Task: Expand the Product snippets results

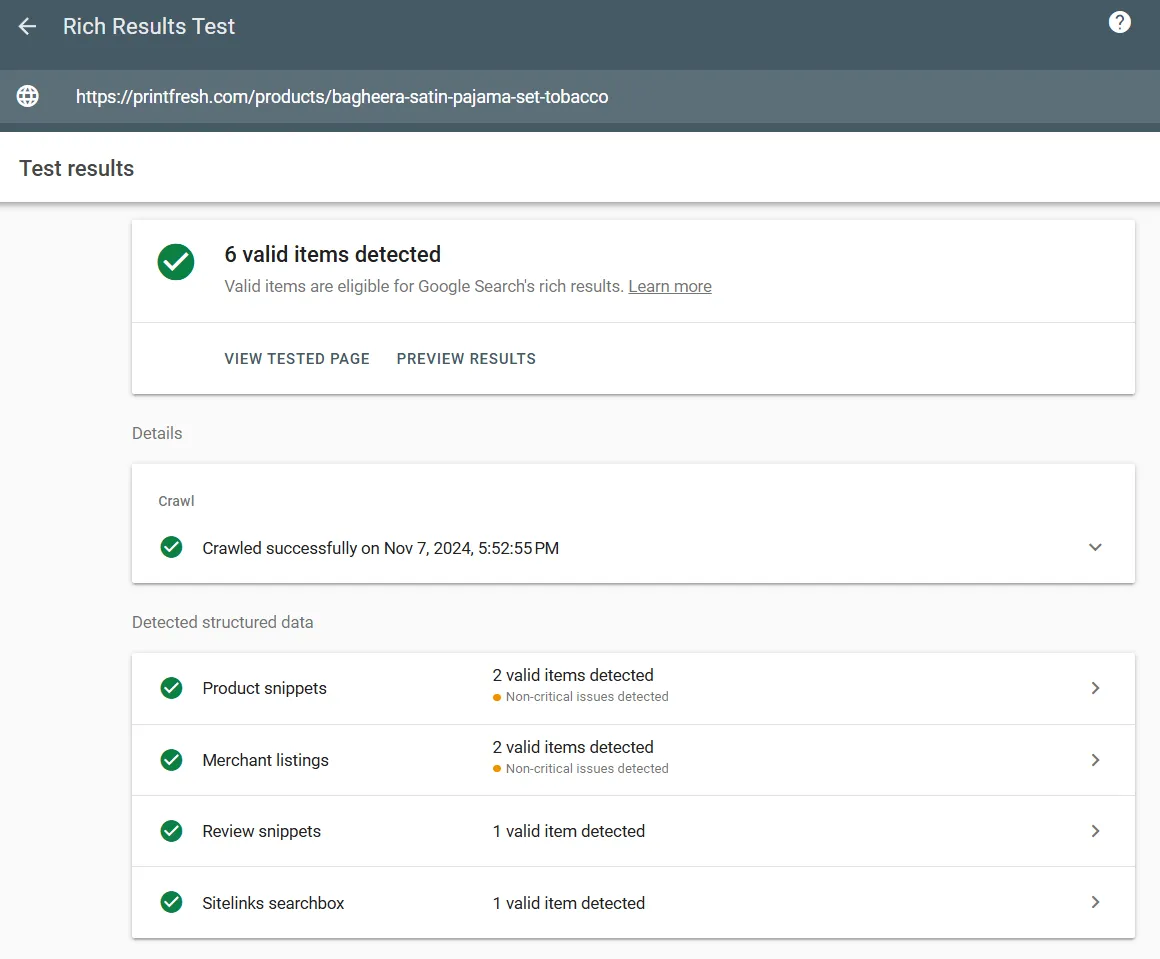Action: [1095, 688]
